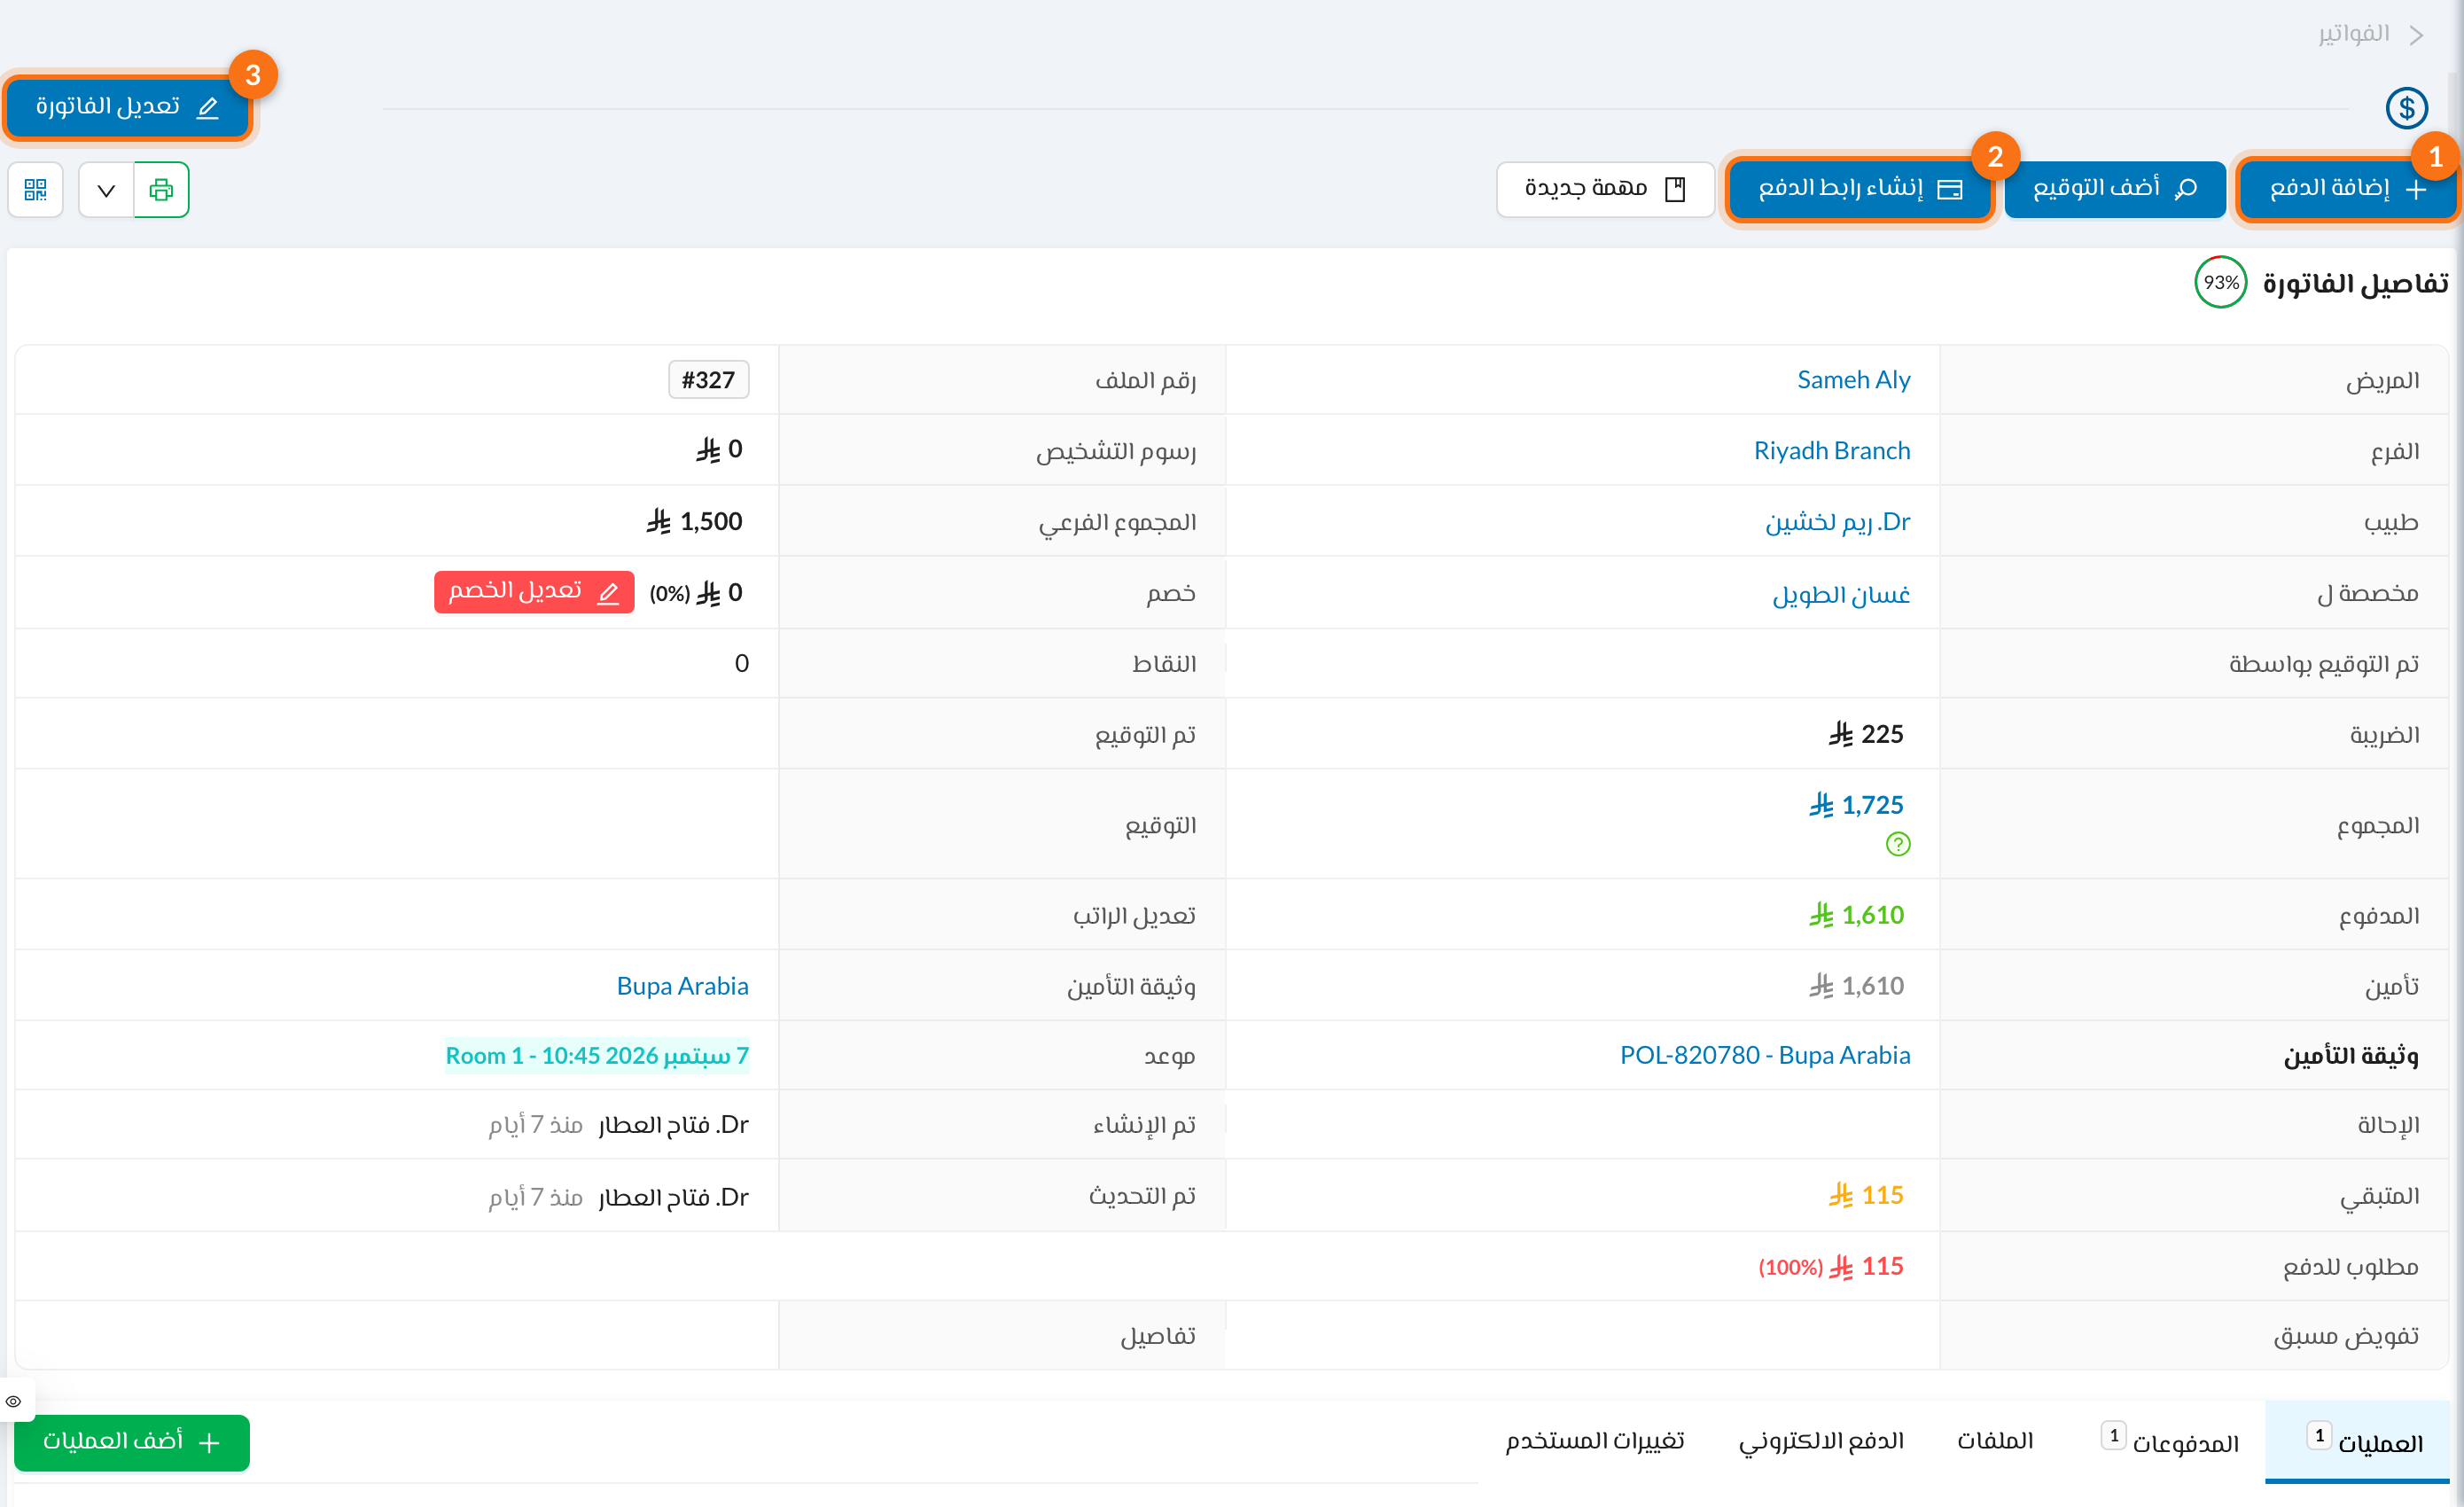The image size is (2464, 1507).
Task: Open Dr. ريم لخشين doctor link
Action: click(1837, 522)
